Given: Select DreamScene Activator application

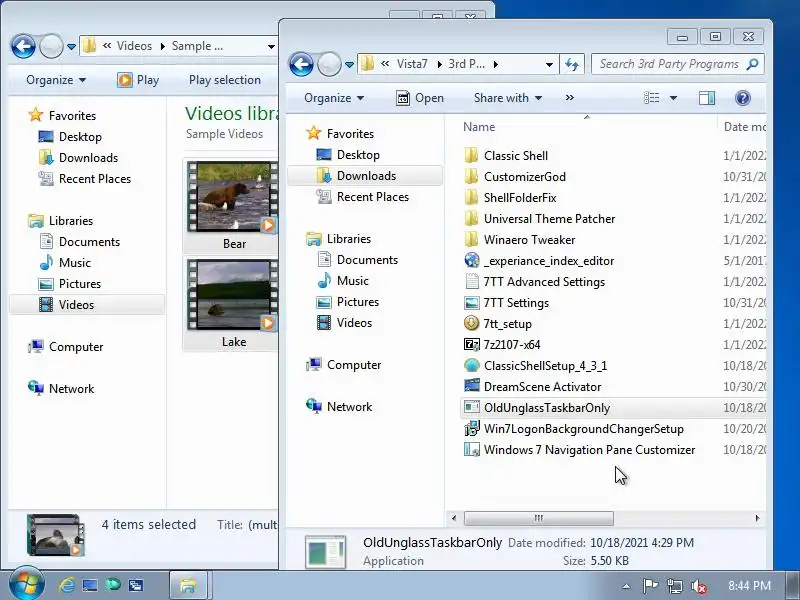Looking at the screenshot, I should 542,386.
